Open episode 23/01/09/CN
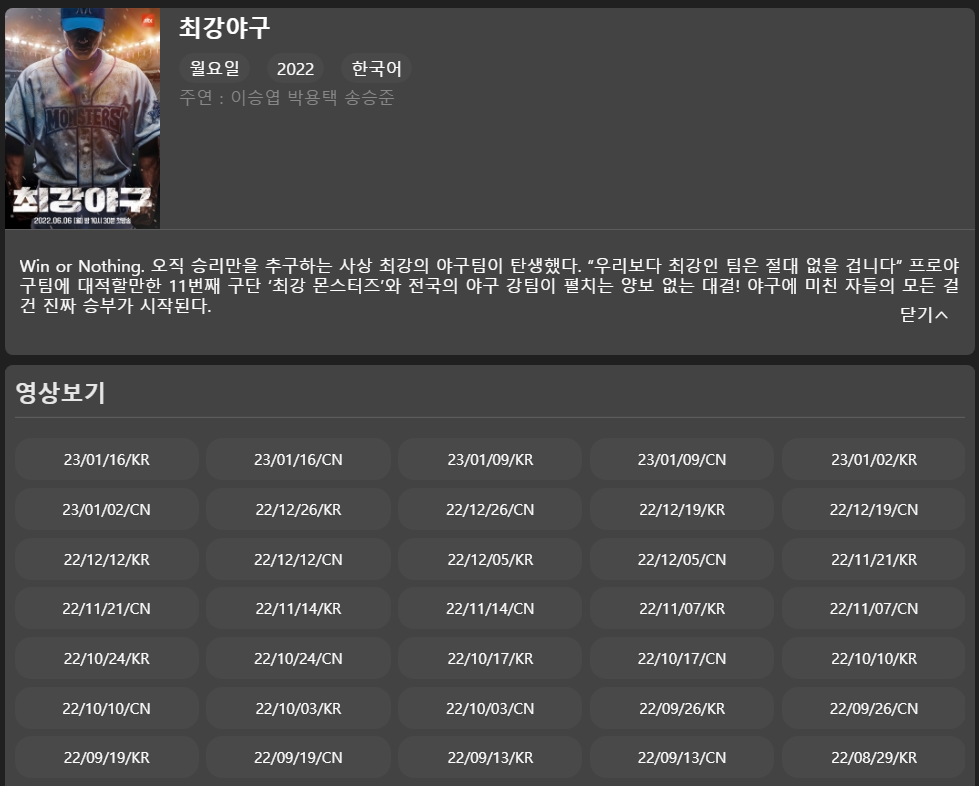The height and width of the screenshot is (786, 979). coord(682,459)
